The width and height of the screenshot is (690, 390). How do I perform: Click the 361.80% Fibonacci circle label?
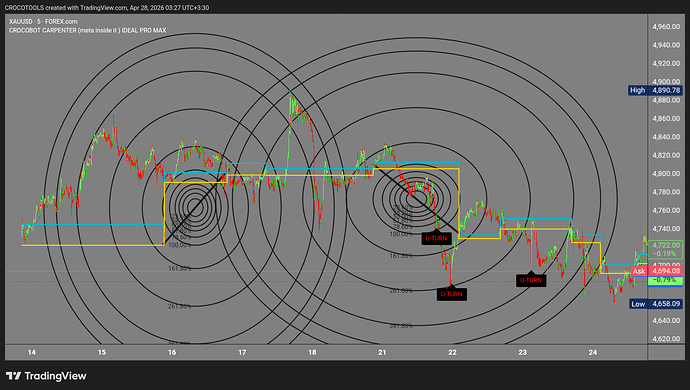(x=401, y=326)
